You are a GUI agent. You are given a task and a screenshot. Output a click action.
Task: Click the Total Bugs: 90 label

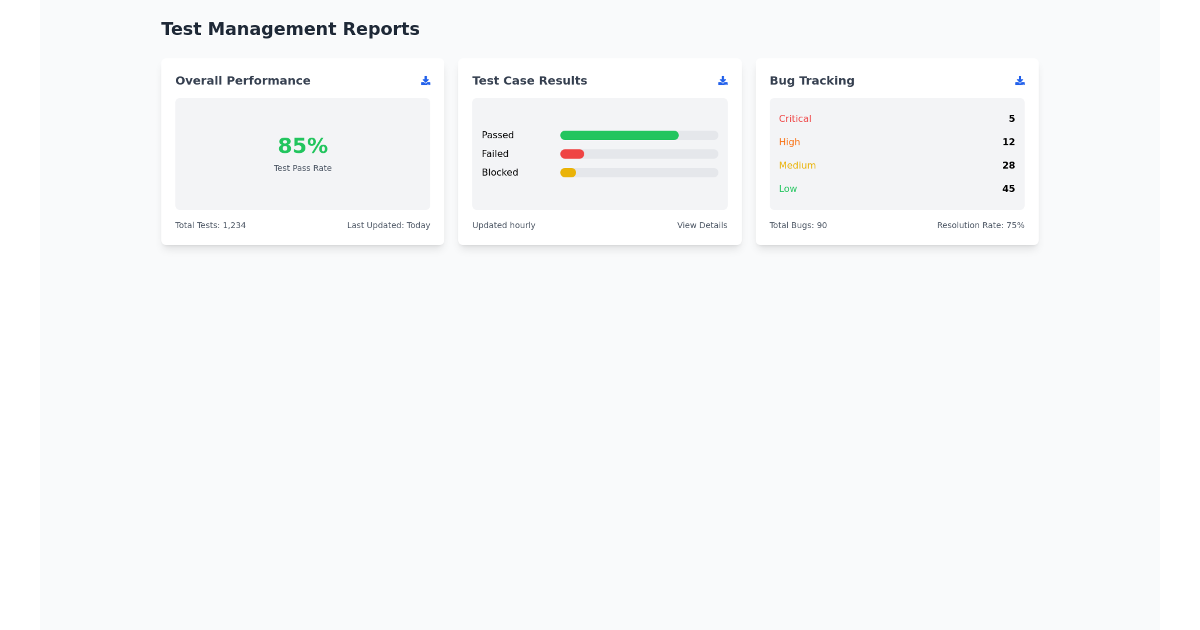[x=799, y=225]
